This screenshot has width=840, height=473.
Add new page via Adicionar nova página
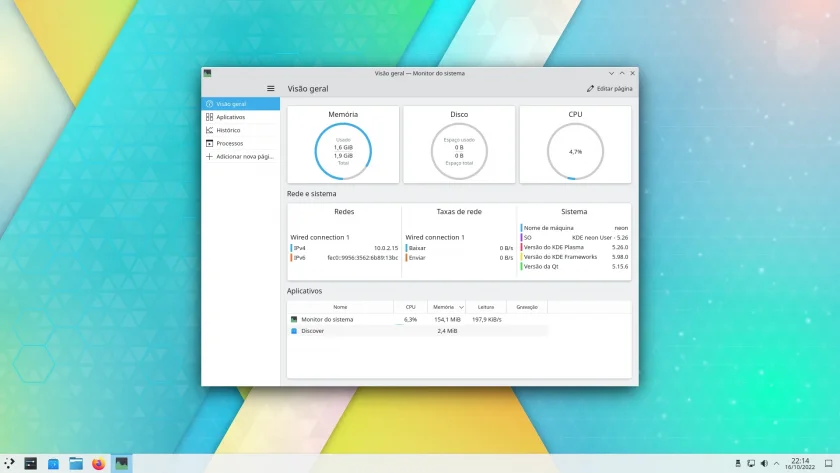point(241,156)
